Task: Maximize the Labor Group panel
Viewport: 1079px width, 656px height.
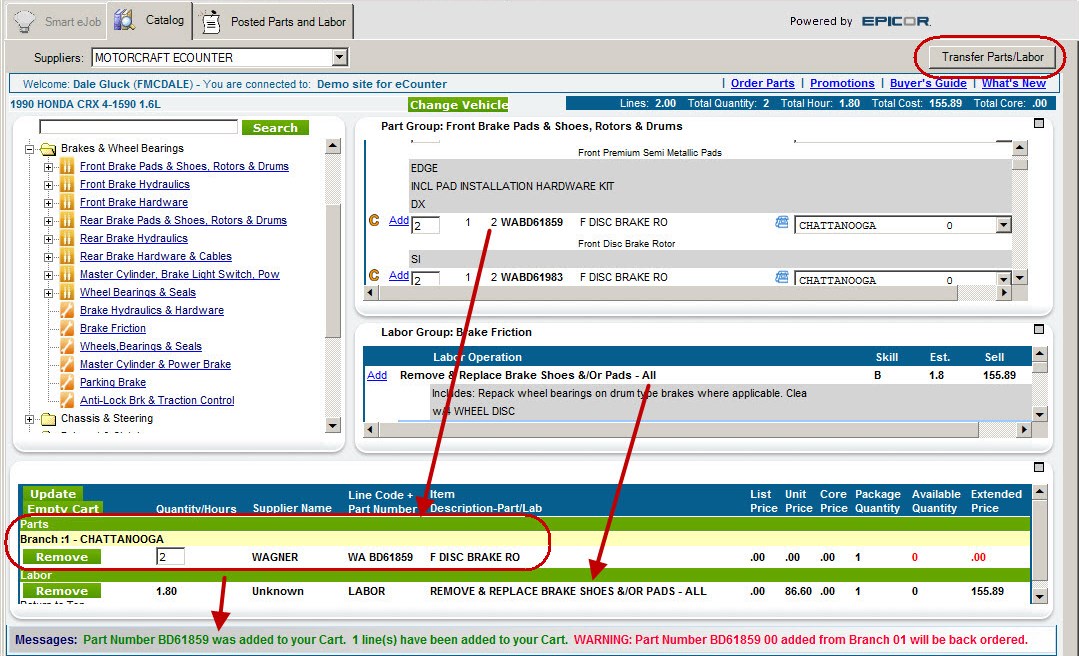Action: coord(1039,329)
